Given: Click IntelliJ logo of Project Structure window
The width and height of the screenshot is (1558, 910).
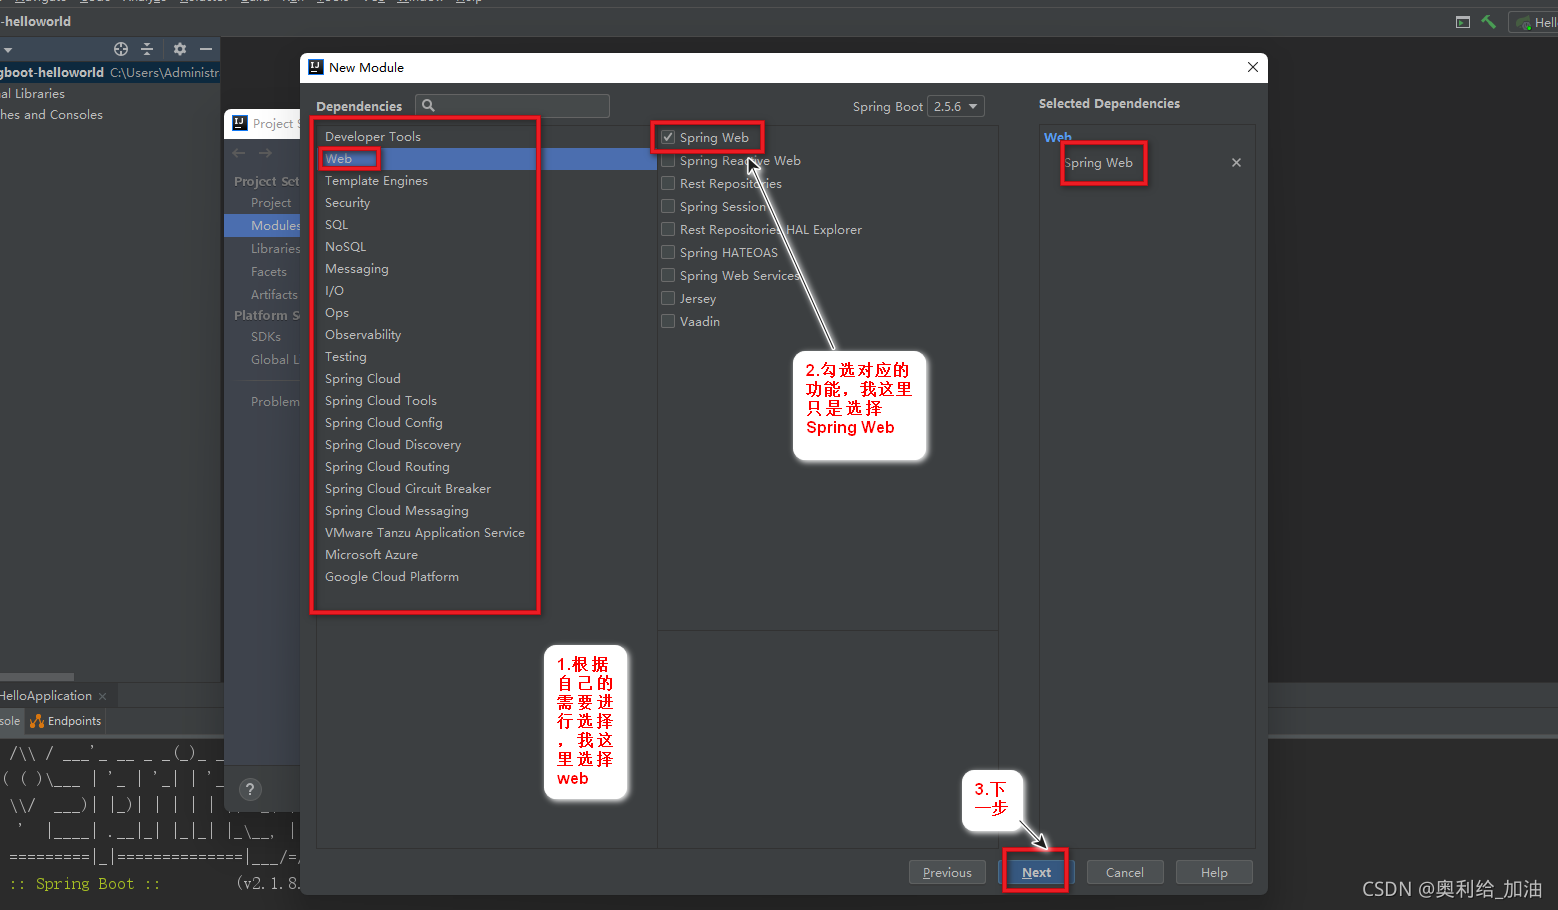Looking at the screenshot, I should 240,123.
